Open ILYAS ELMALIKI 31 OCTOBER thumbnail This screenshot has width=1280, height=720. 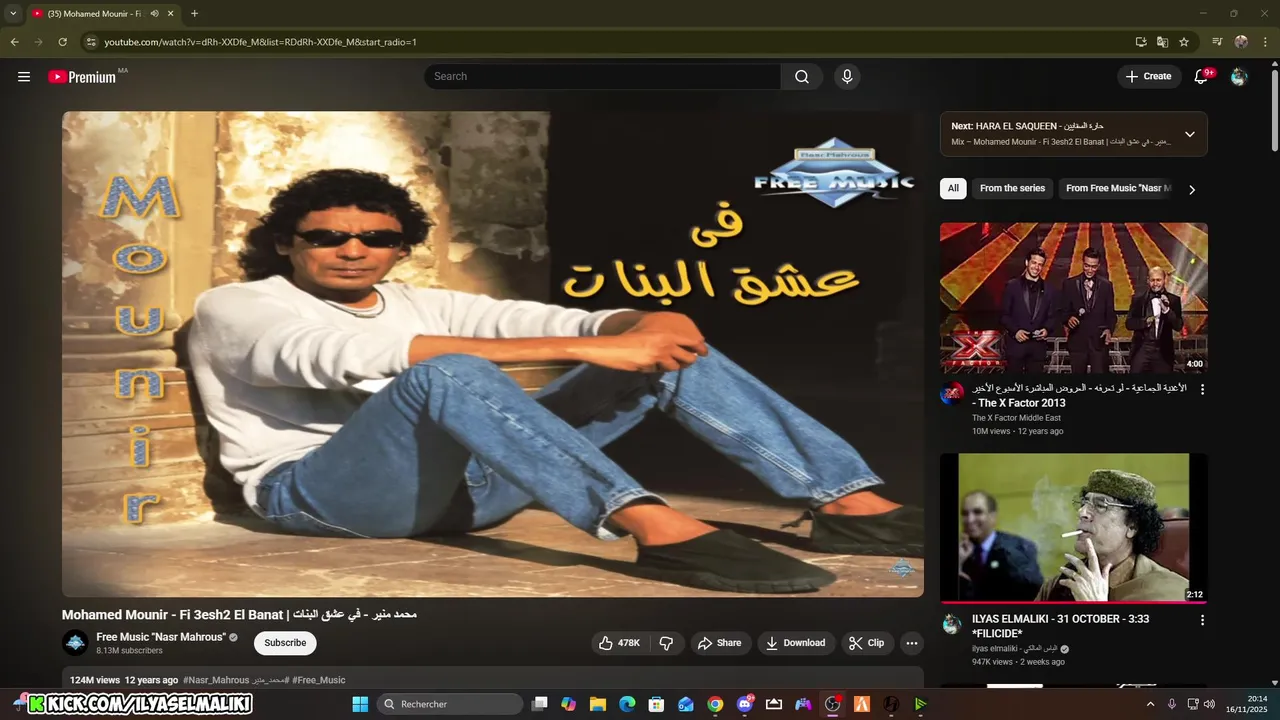point(1074,528)
